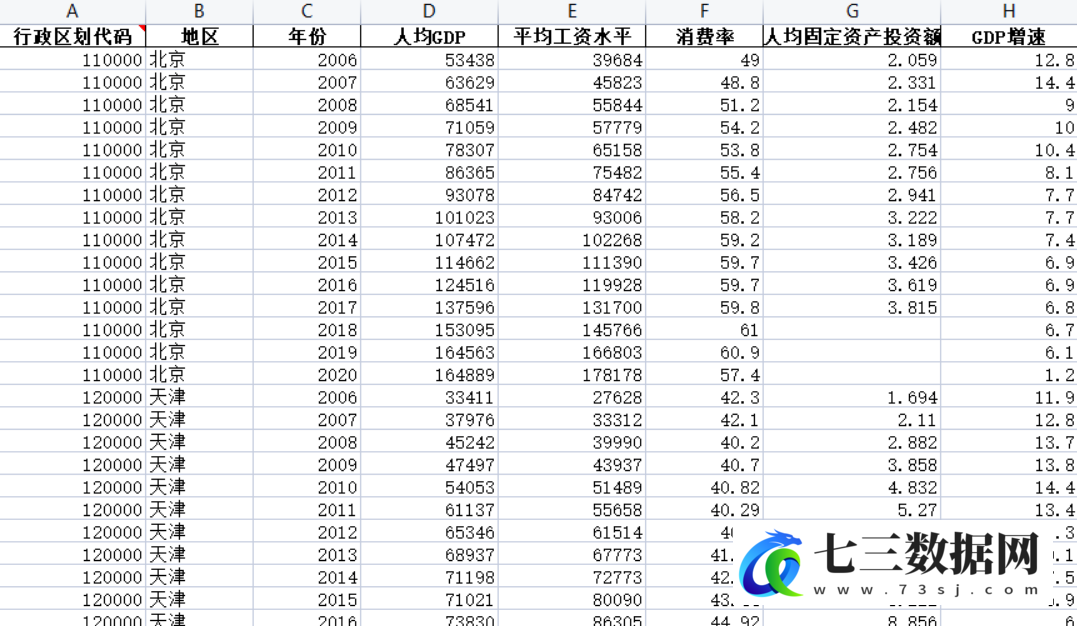
Task: Select column E header
Action: (572, 11)
